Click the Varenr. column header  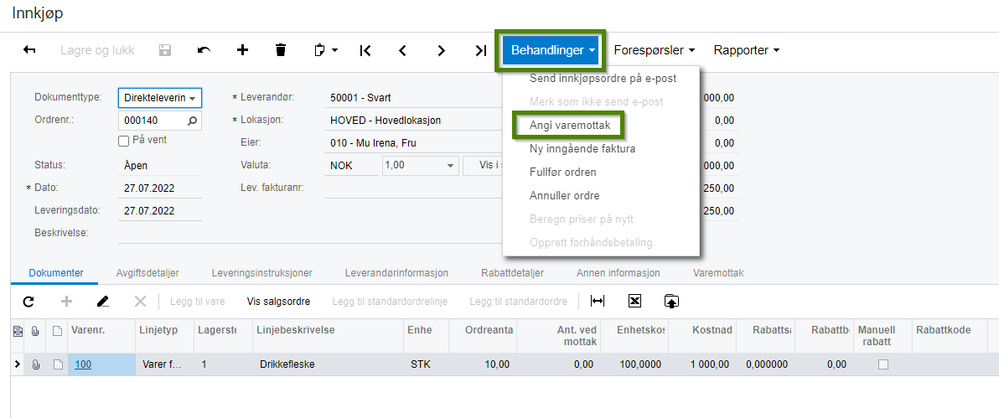(101, 336)
